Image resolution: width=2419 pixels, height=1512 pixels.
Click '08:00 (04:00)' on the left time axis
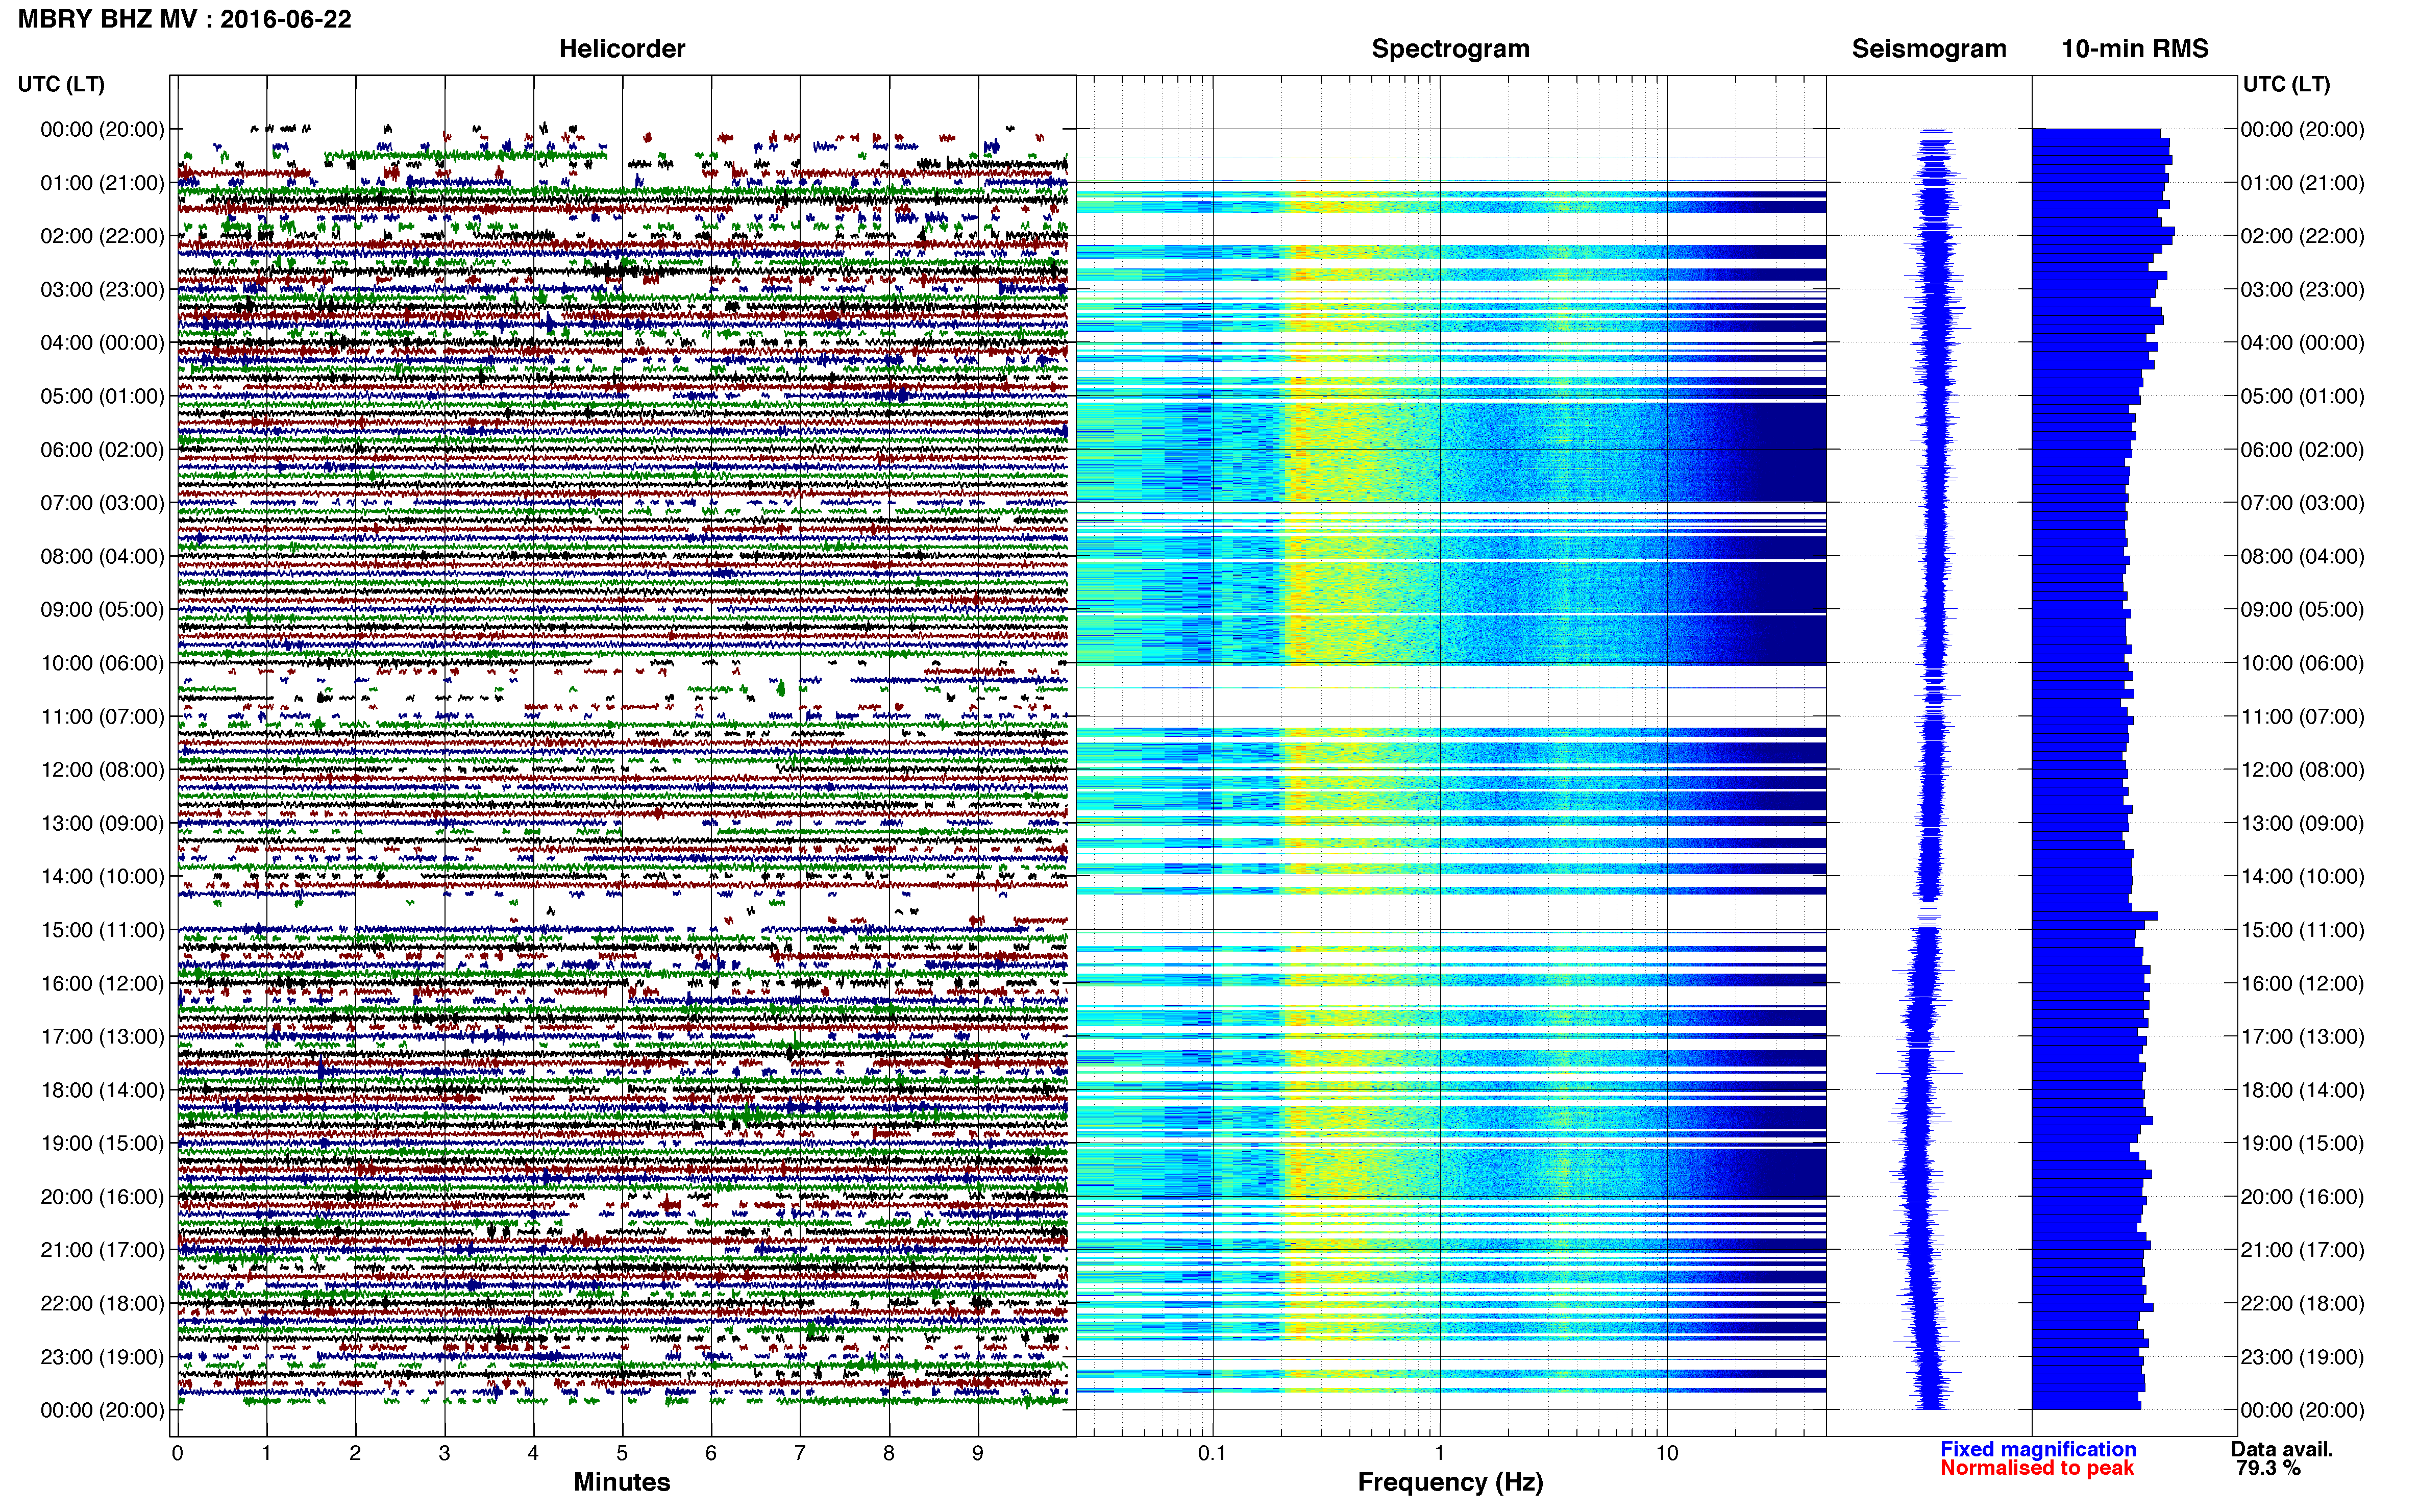click(102, 556)
